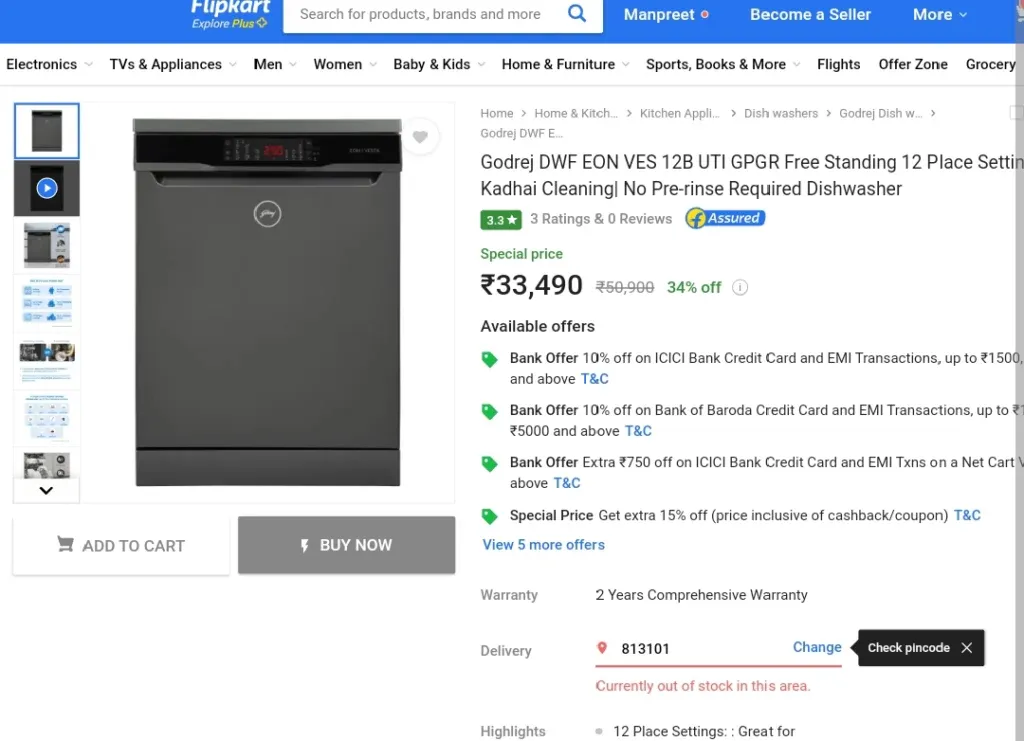Click the pincode 813101 field

click(692, 648)
